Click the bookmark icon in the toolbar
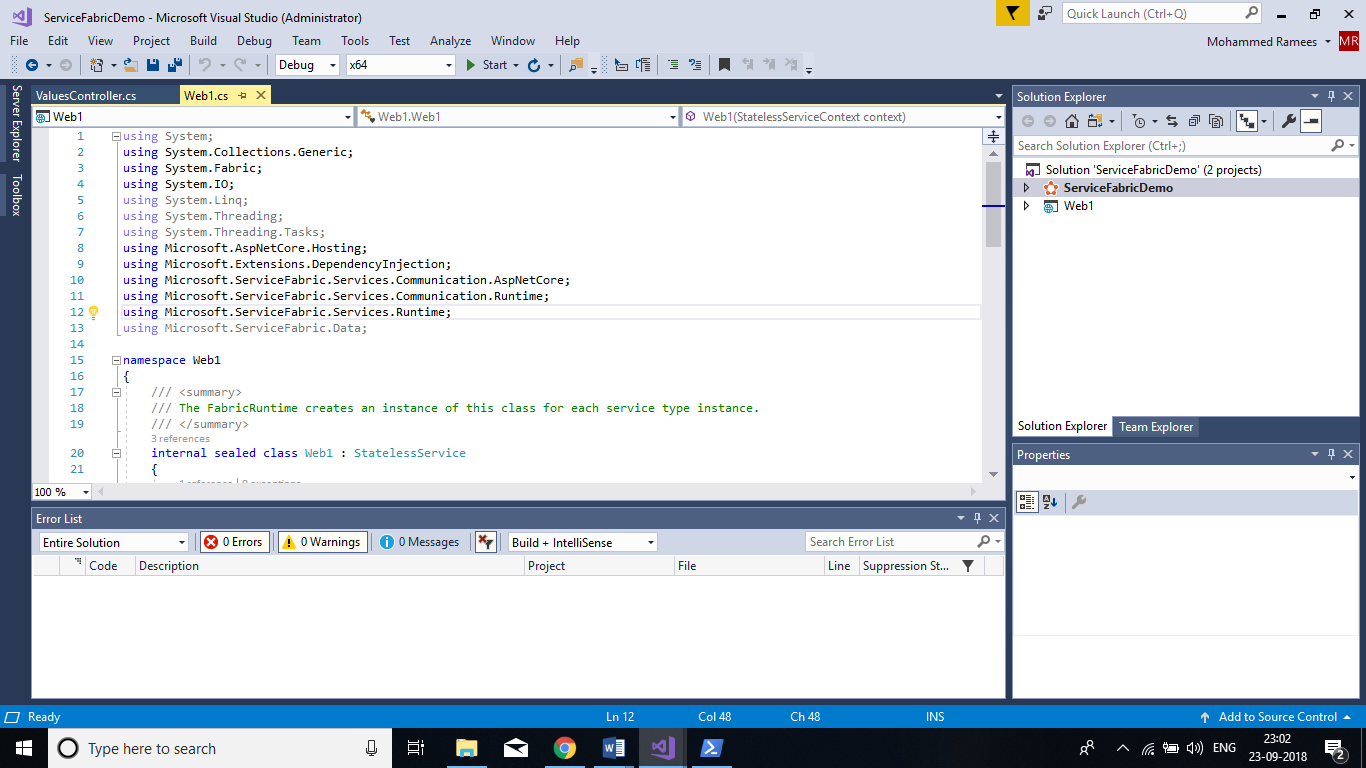1366x768 pixels. (x=724, y=65)
